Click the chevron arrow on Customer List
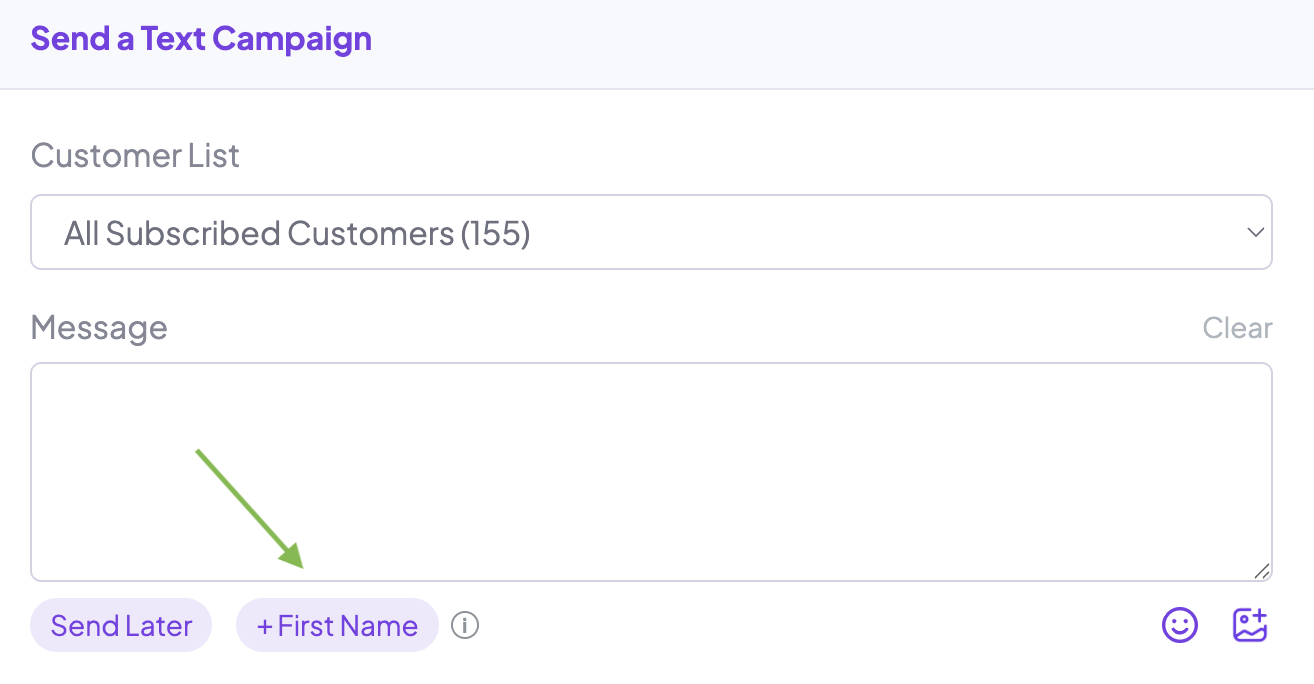1314x684 pixels. point(1255,233)
